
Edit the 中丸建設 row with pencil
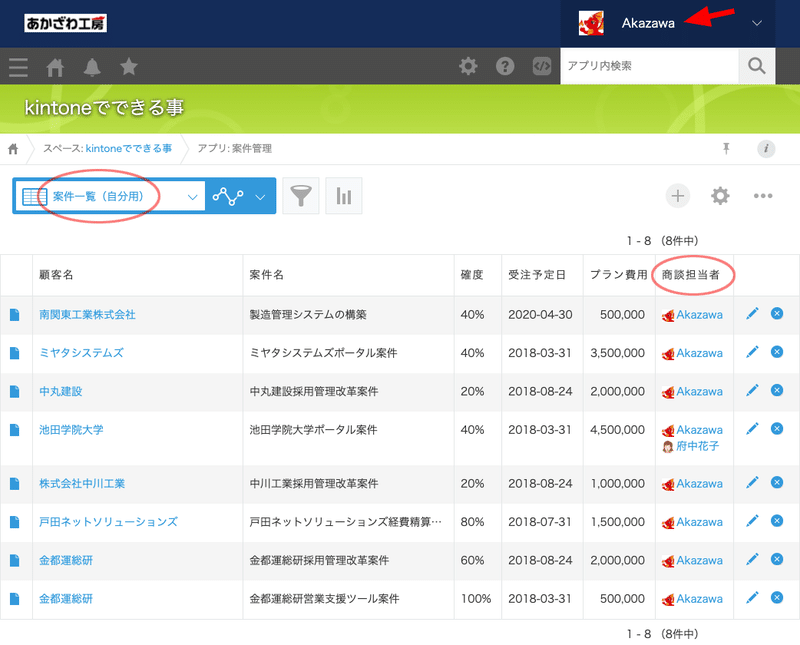click(752, 390)
